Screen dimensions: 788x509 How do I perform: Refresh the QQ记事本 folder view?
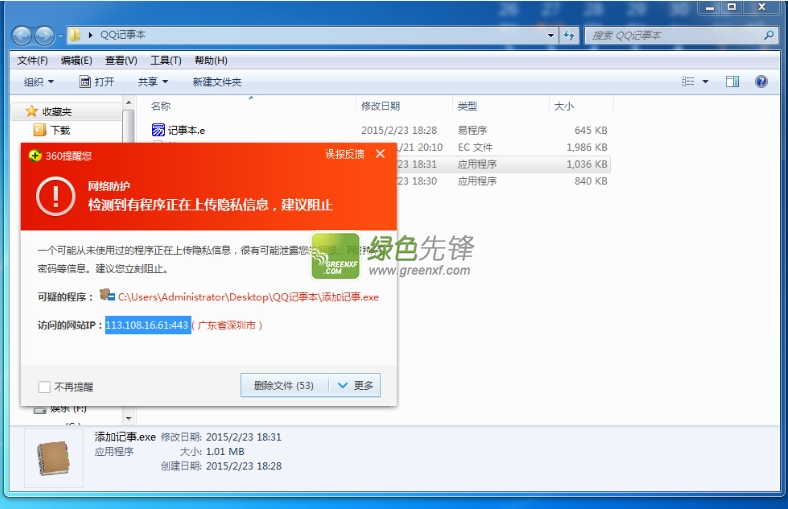[568, 35]
